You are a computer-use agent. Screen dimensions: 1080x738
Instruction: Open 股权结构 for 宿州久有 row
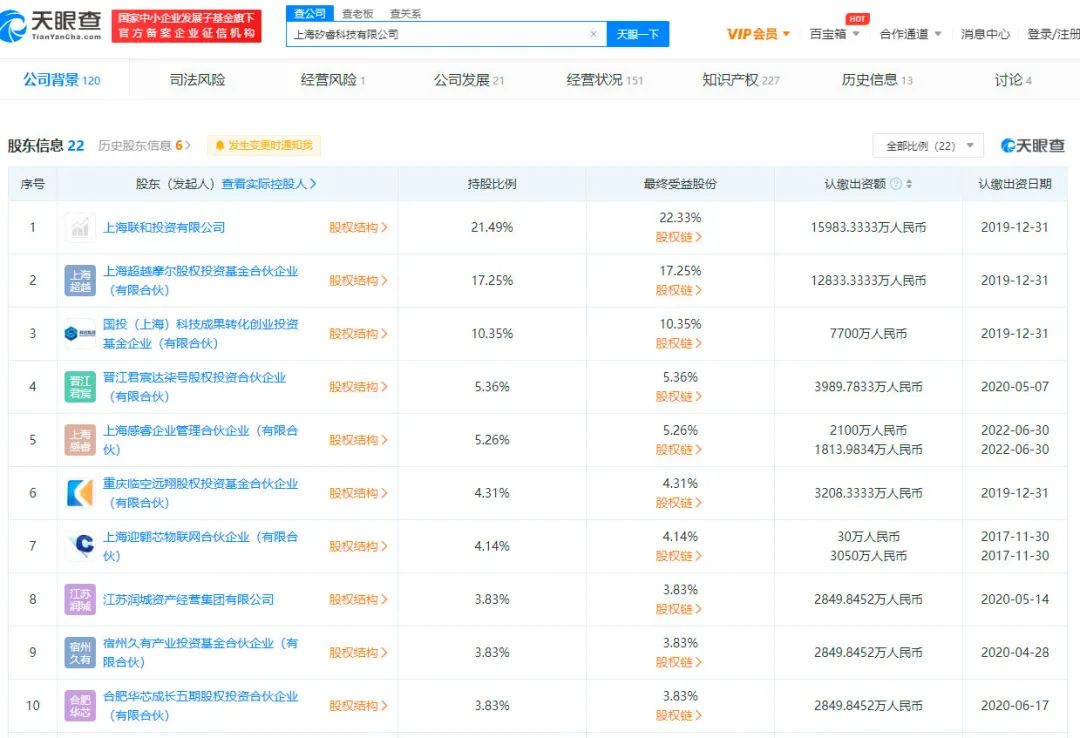pos(357,653)
